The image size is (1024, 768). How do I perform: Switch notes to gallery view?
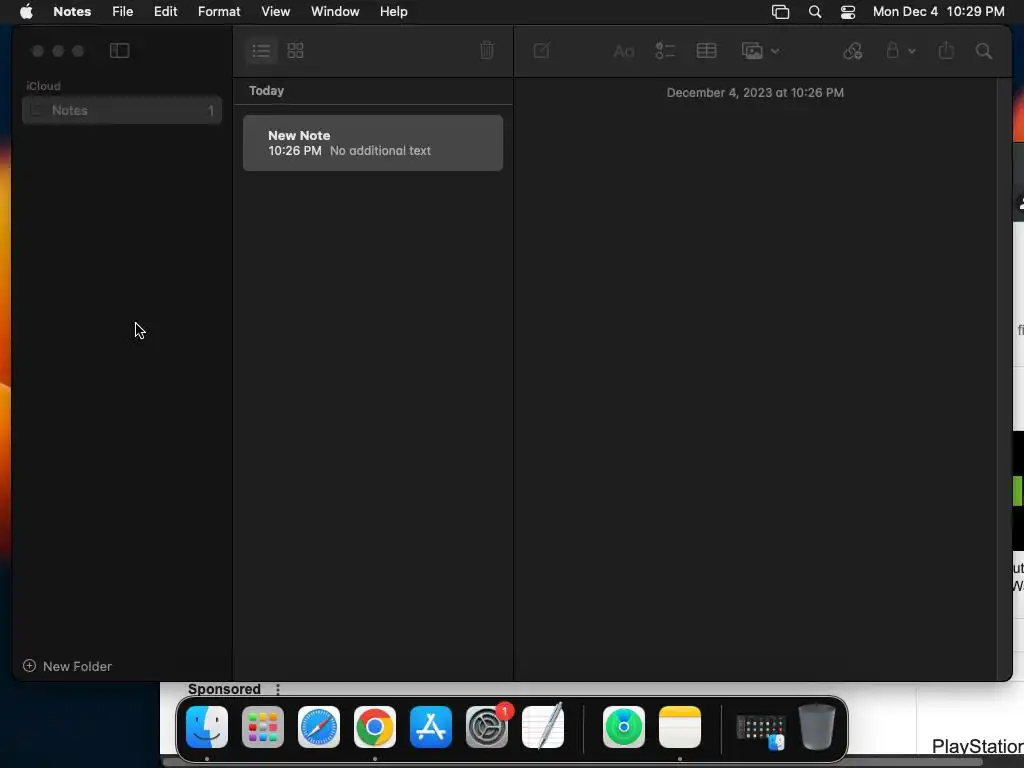coord(296,51)
